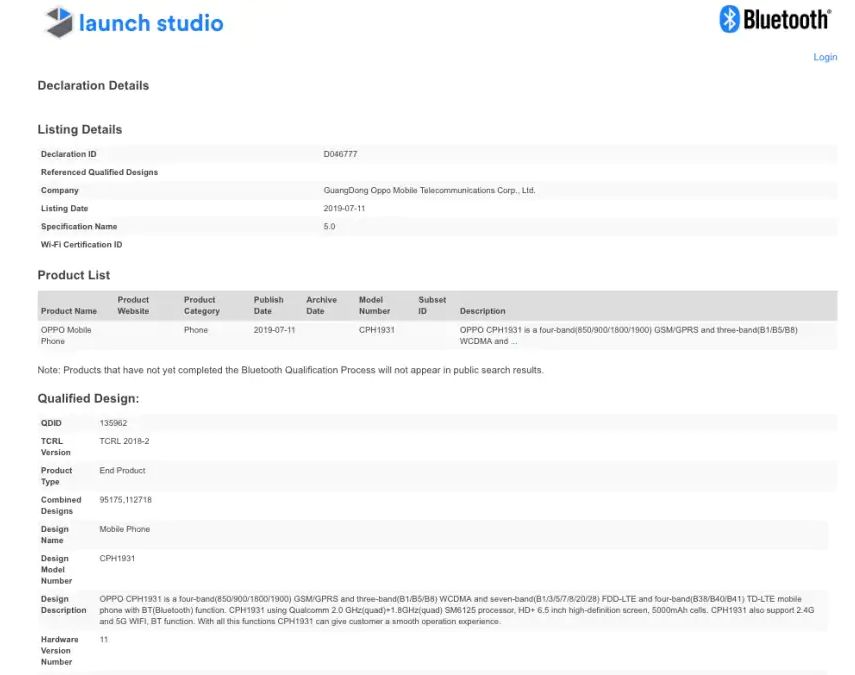This screenshot has width=855, height=675.
Task: Select Design Name value Mobile Phone
Action: pyautogui.click(x=124, y=529)
